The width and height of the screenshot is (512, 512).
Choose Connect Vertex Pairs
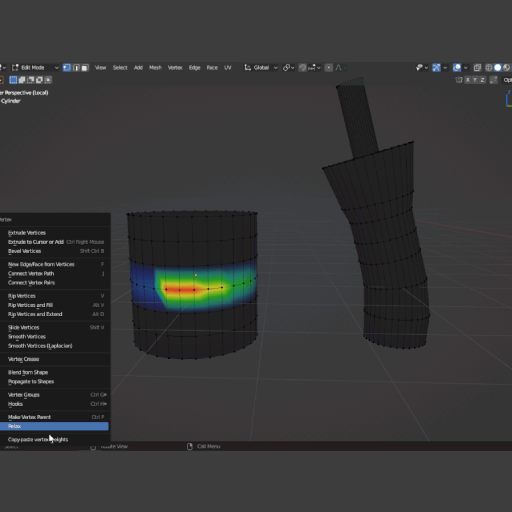tap(55, 283)
